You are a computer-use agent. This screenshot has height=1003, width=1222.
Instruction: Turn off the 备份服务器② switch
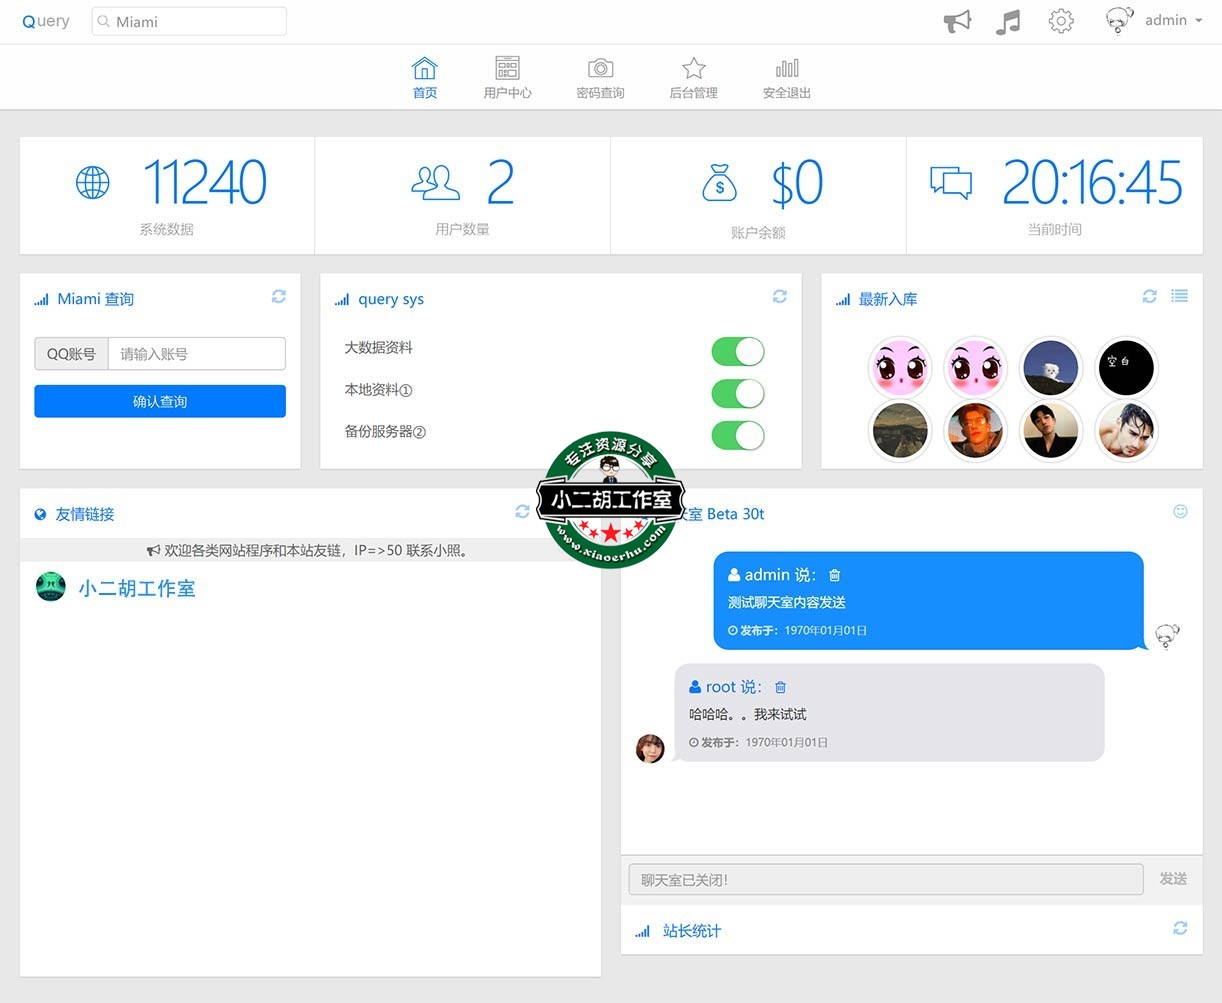[x=738, y=435]
